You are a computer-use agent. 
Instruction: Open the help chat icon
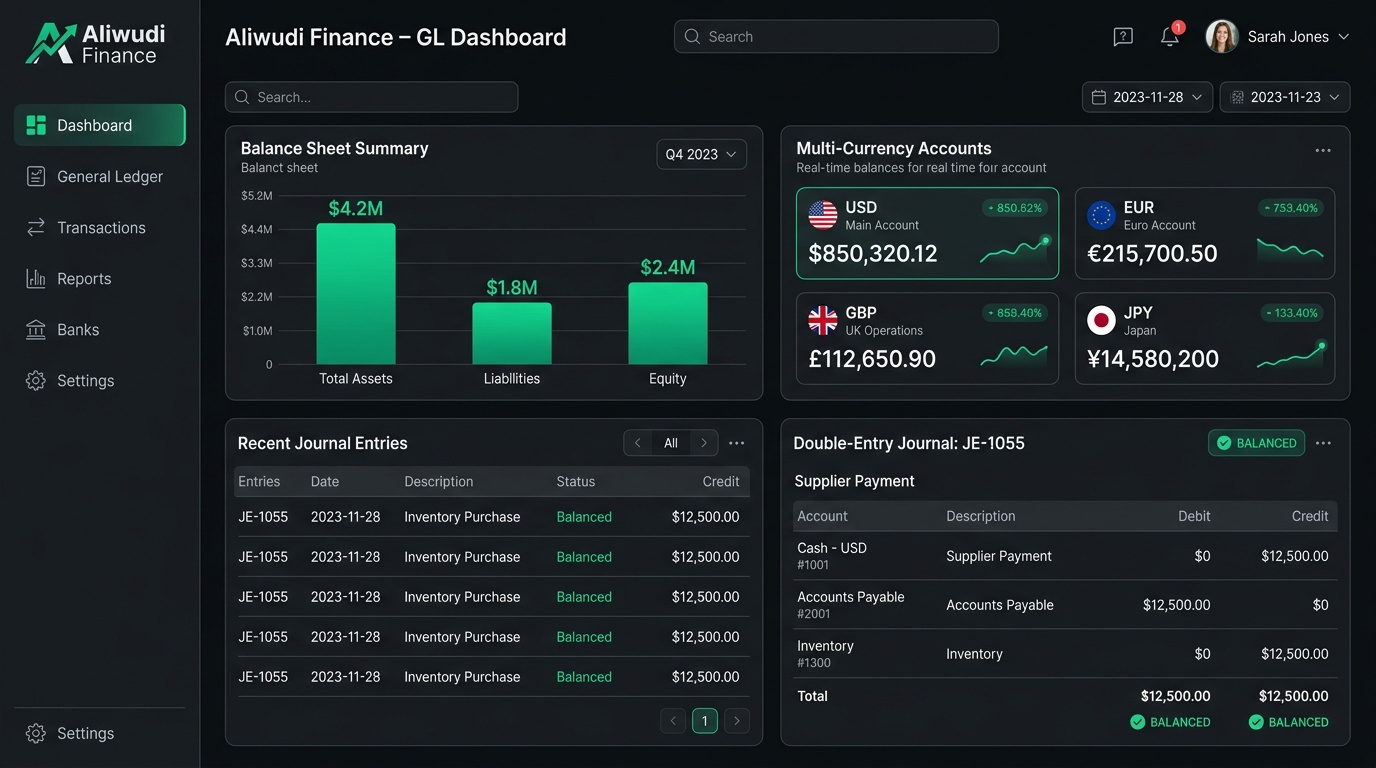coord(1123,37)
